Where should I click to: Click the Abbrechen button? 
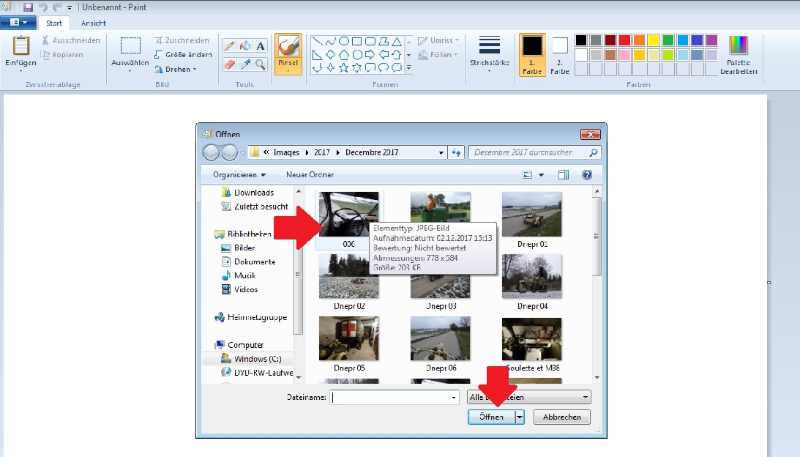pyautogui.click(x=561, y=417)
